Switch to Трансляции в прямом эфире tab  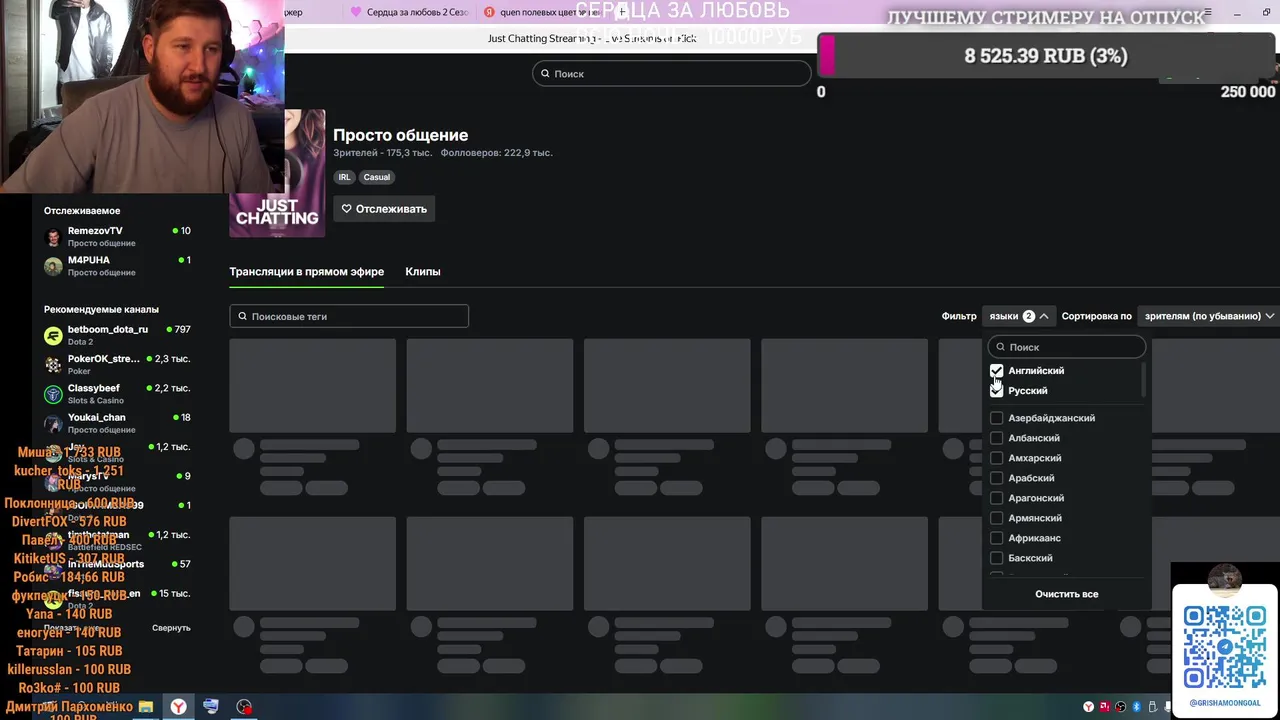pos(307,272)
